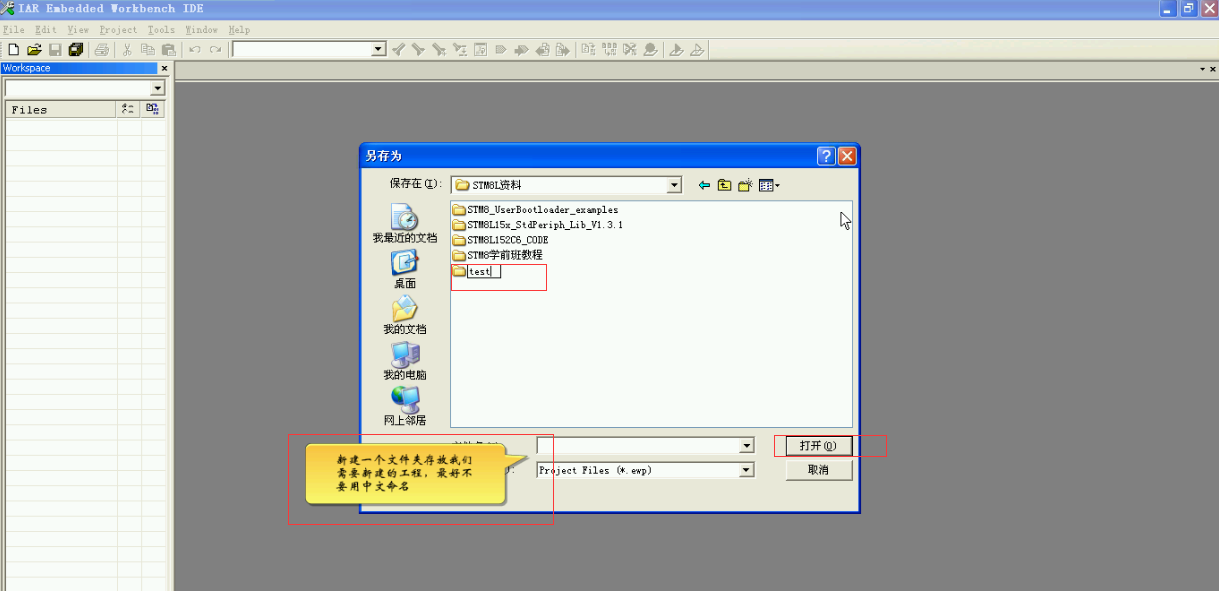
Task: Click the Help question mark in the dialog title bar
Action: 826,156
